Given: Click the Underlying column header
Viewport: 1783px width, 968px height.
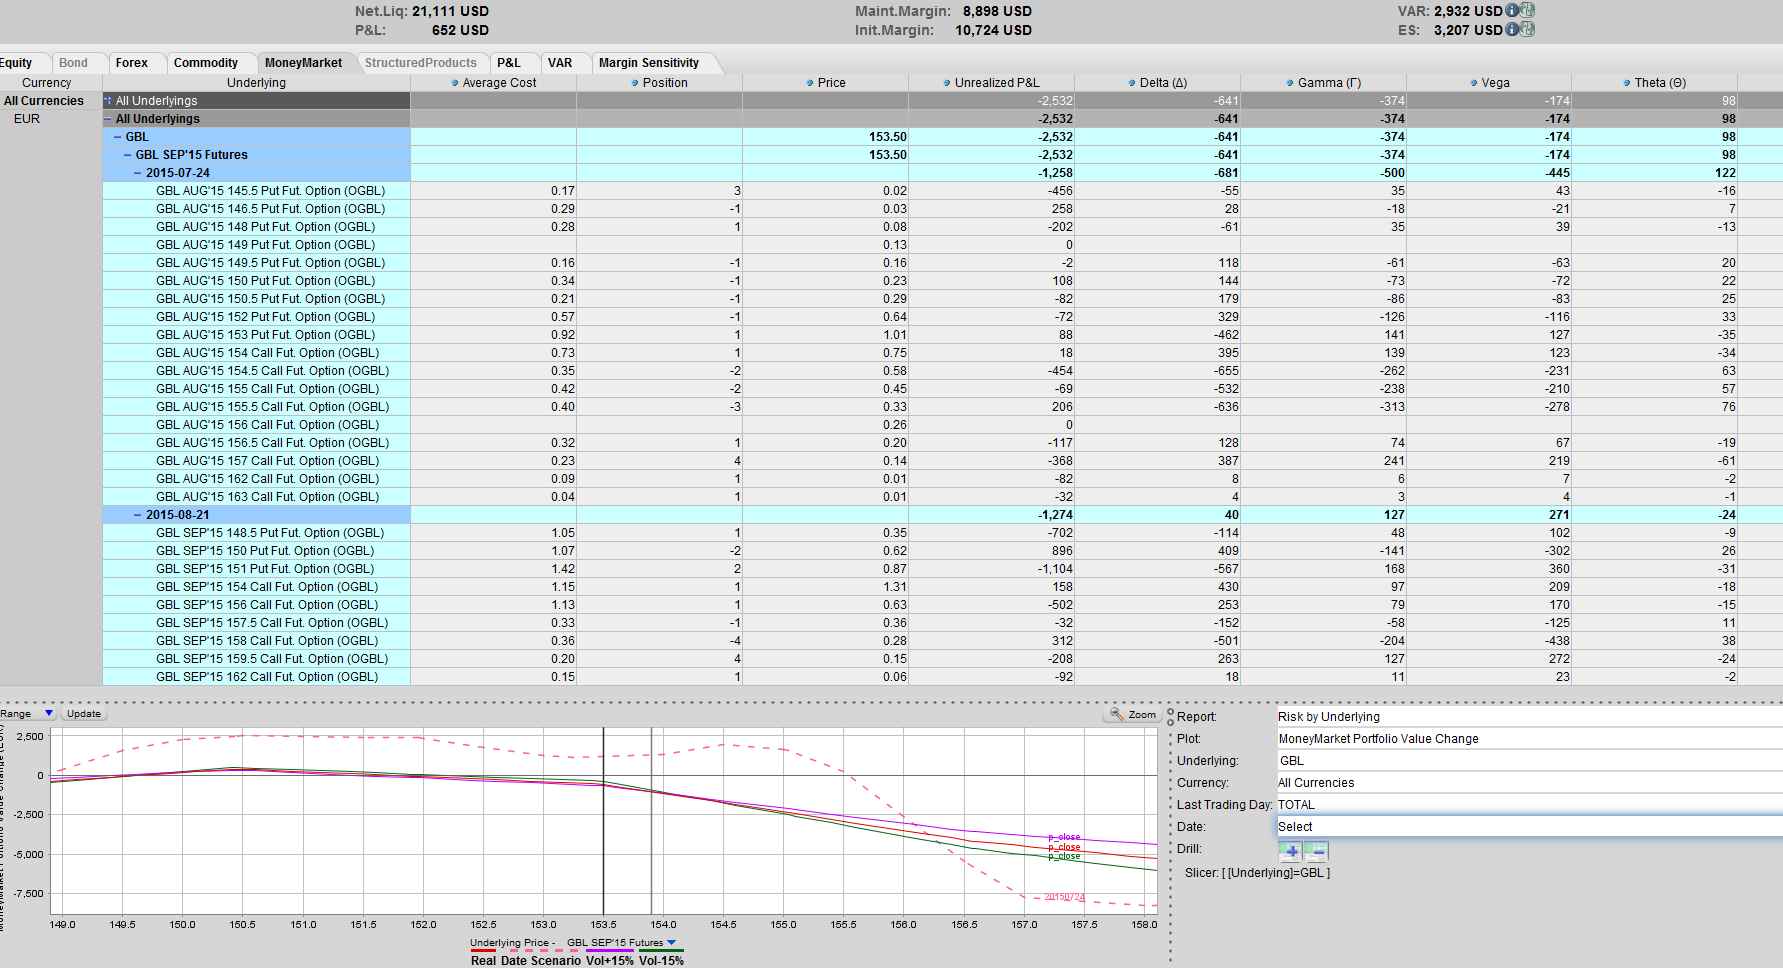Looking at the screenshot, I should click(256, 83).
